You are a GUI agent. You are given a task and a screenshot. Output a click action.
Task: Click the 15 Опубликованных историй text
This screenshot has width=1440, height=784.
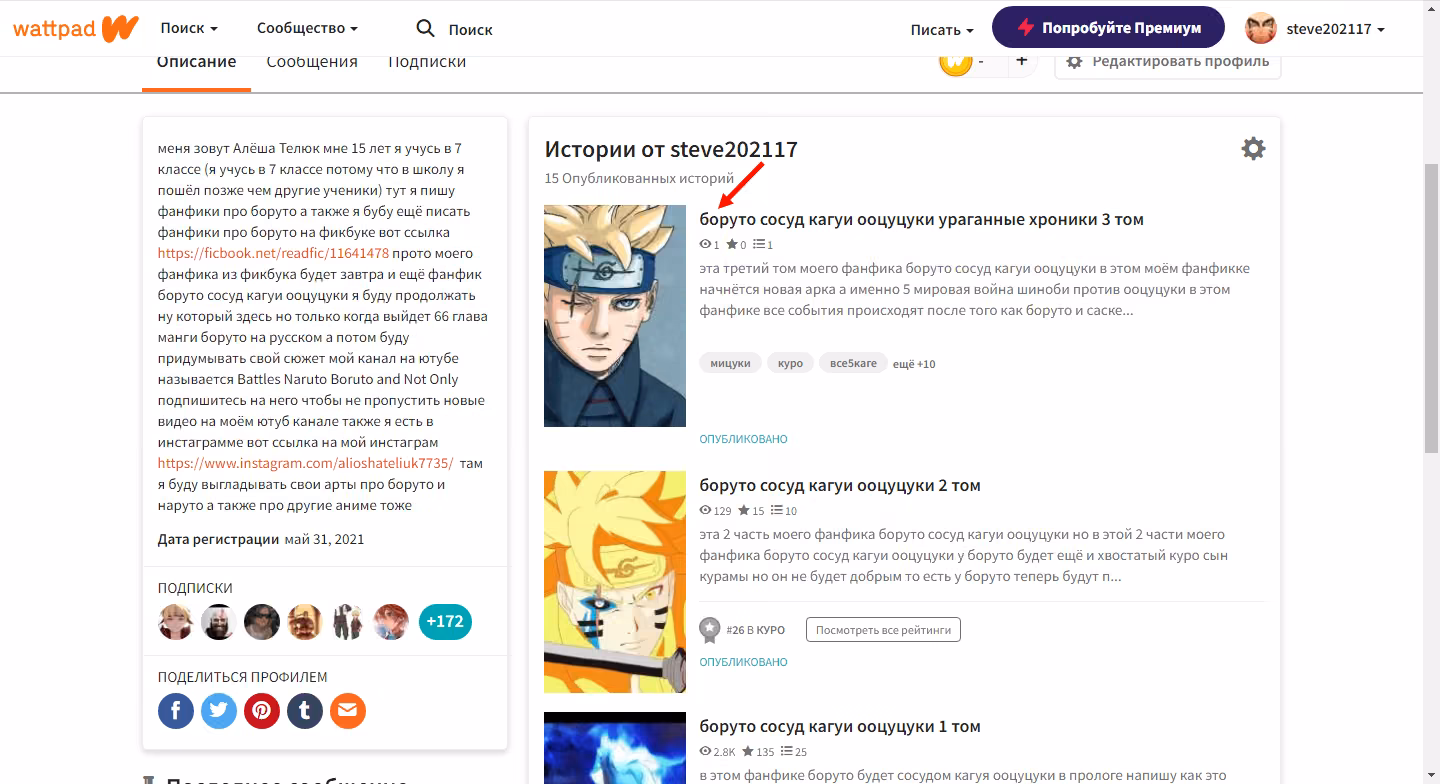point(640,178)
